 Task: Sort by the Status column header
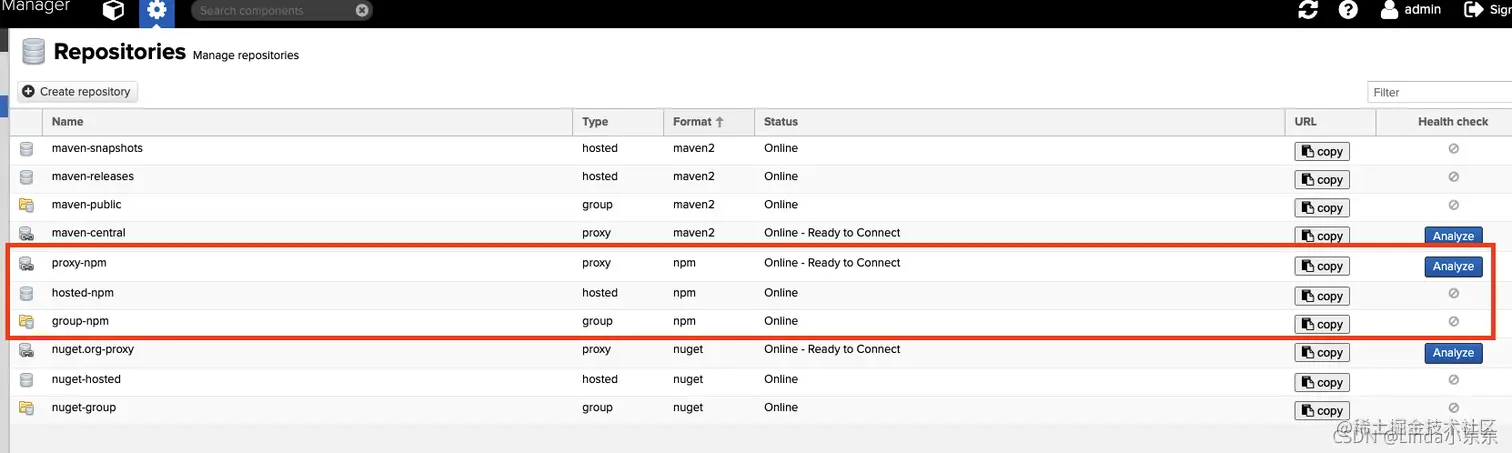[x=1019, y=122]
